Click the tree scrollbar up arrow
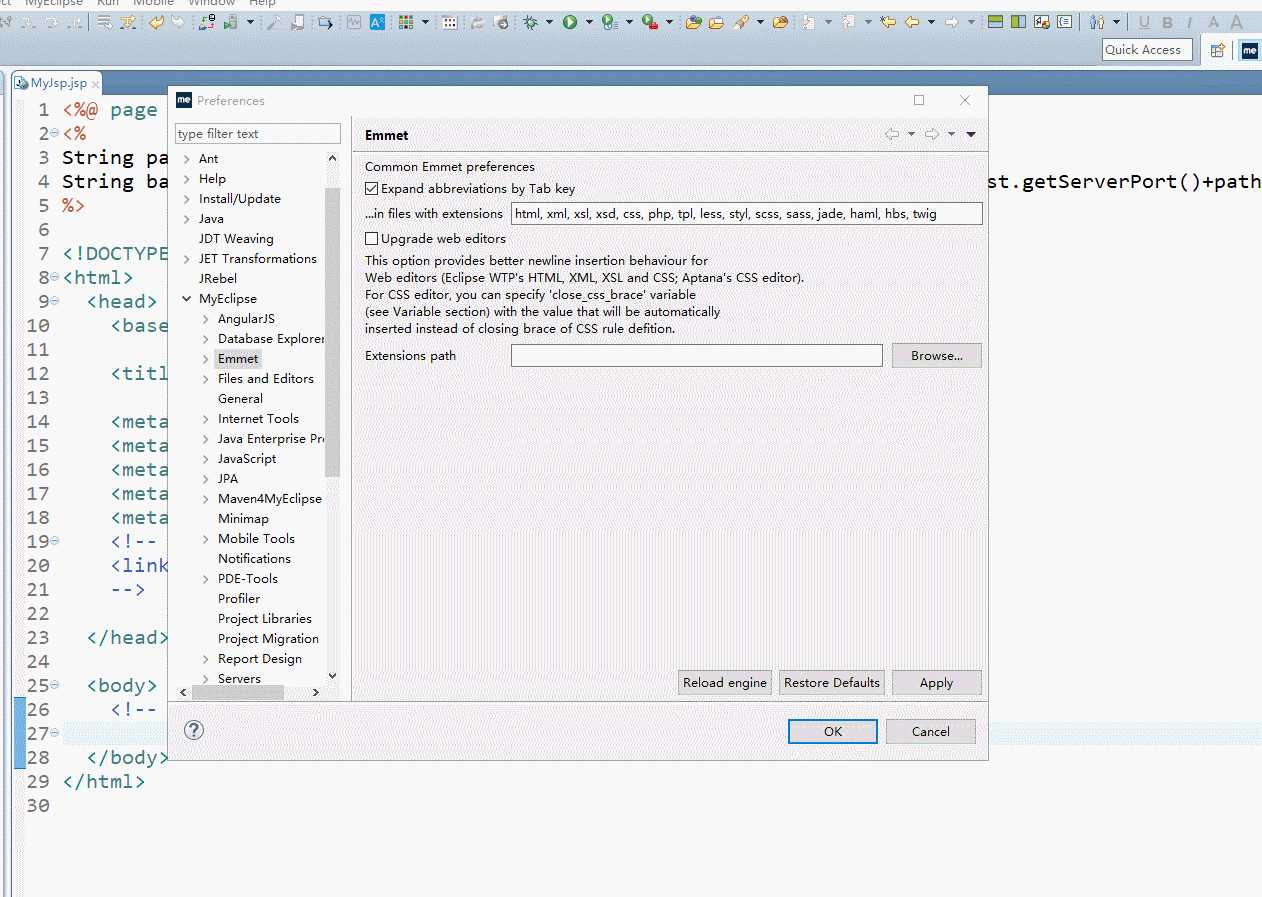The height and width of the screenshot is (897, 1262). pos(333,157)
